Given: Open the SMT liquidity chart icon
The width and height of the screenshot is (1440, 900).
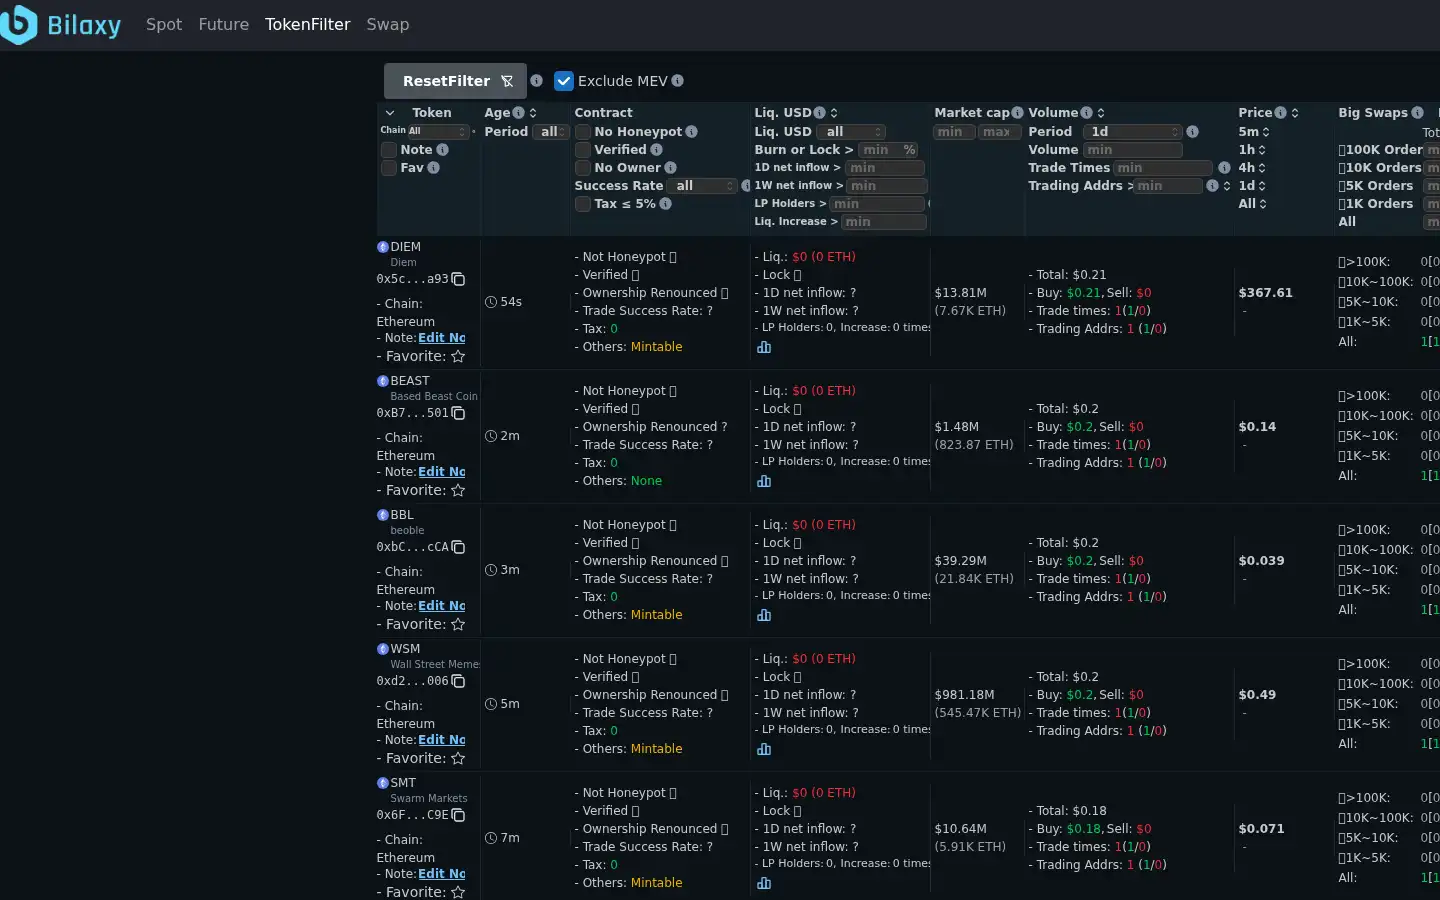Looking at the screenshot, I should 764,883.
